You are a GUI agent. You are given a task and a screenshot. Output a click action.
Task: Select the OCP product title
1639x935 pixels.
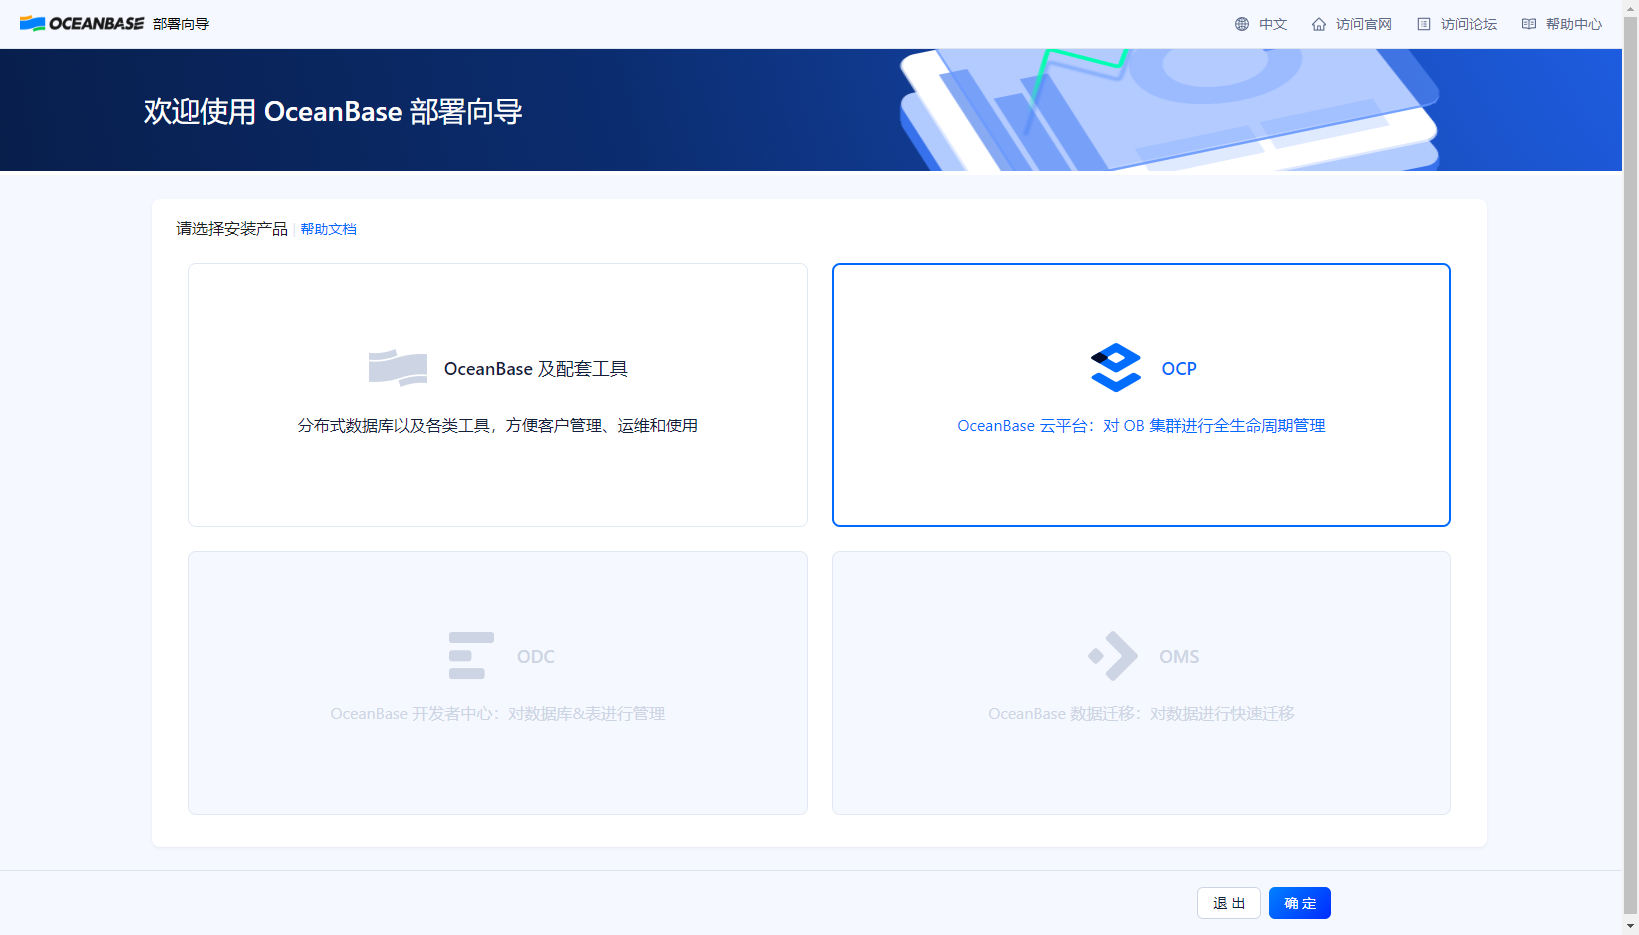(1179, 369)
